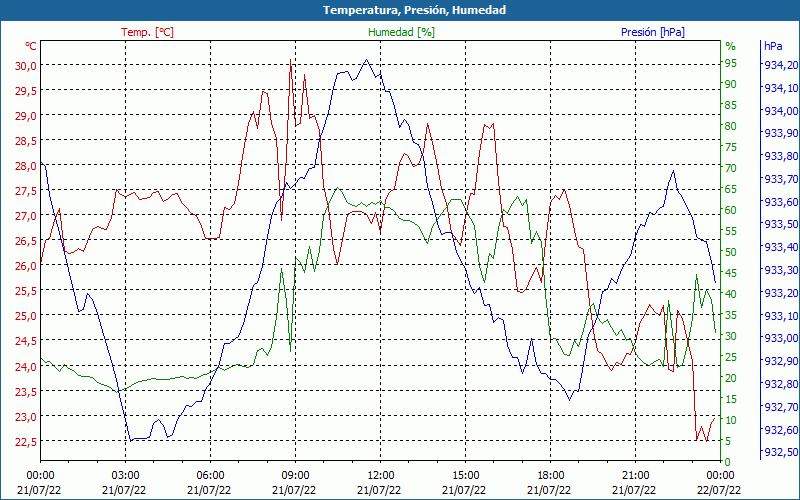Screen dimensions: 800x500
Task: Click the 933,90 pressure axis value
Action: pos(781,133)
